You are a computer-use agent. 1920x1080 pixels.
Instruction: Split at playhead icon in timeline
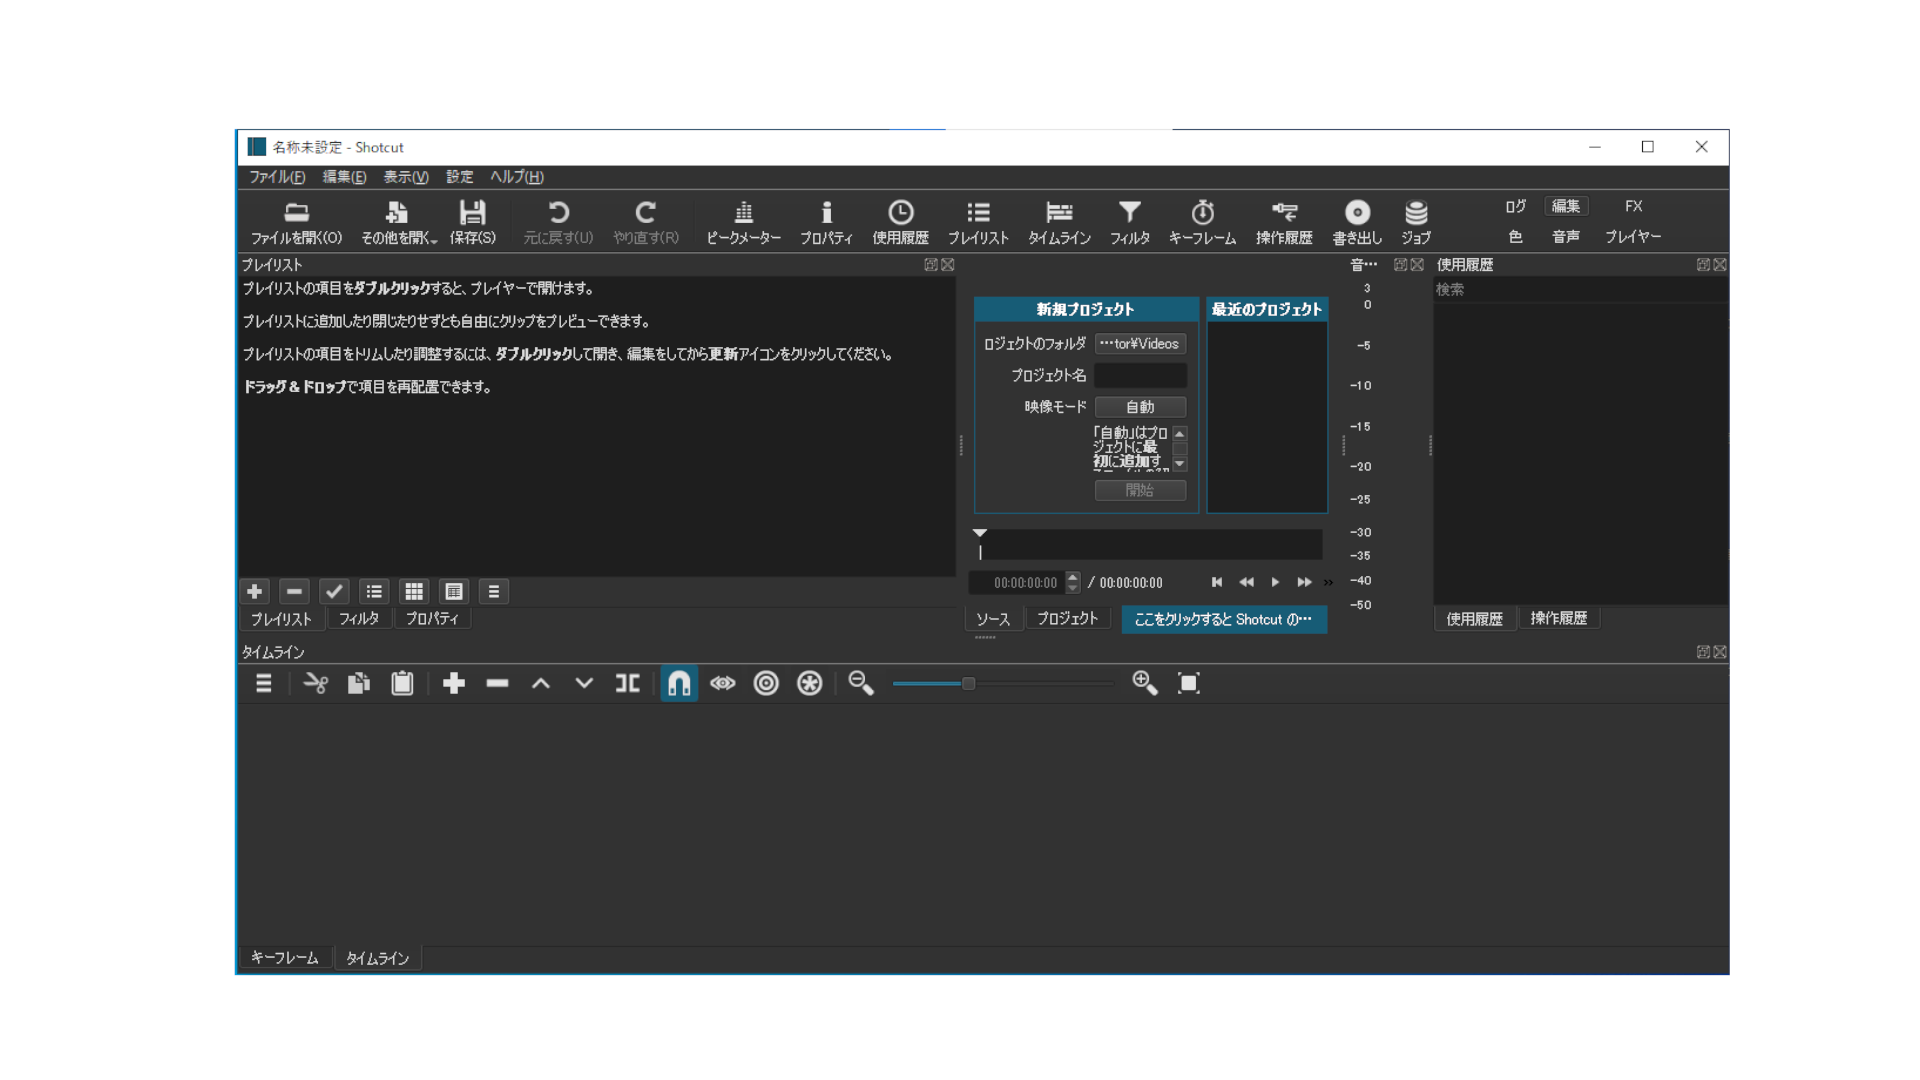pos(628,684)
